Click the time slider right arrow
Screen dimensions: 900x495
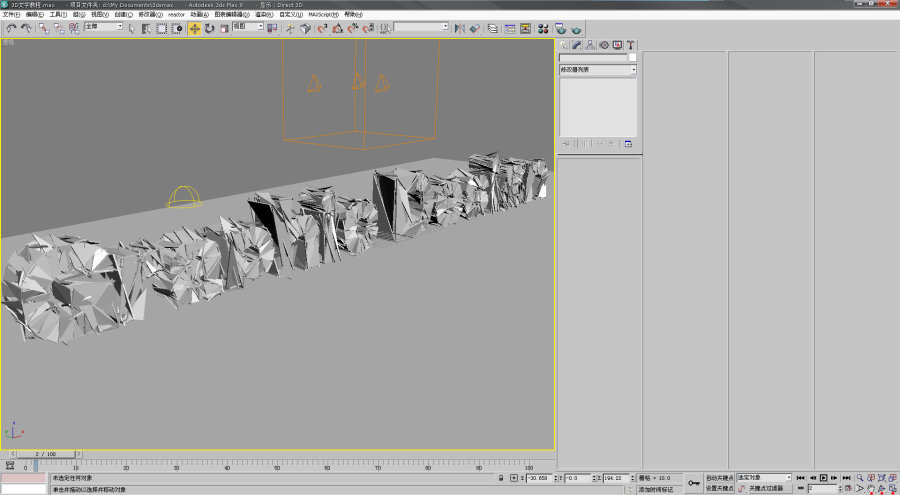click(x=79, y=454)
